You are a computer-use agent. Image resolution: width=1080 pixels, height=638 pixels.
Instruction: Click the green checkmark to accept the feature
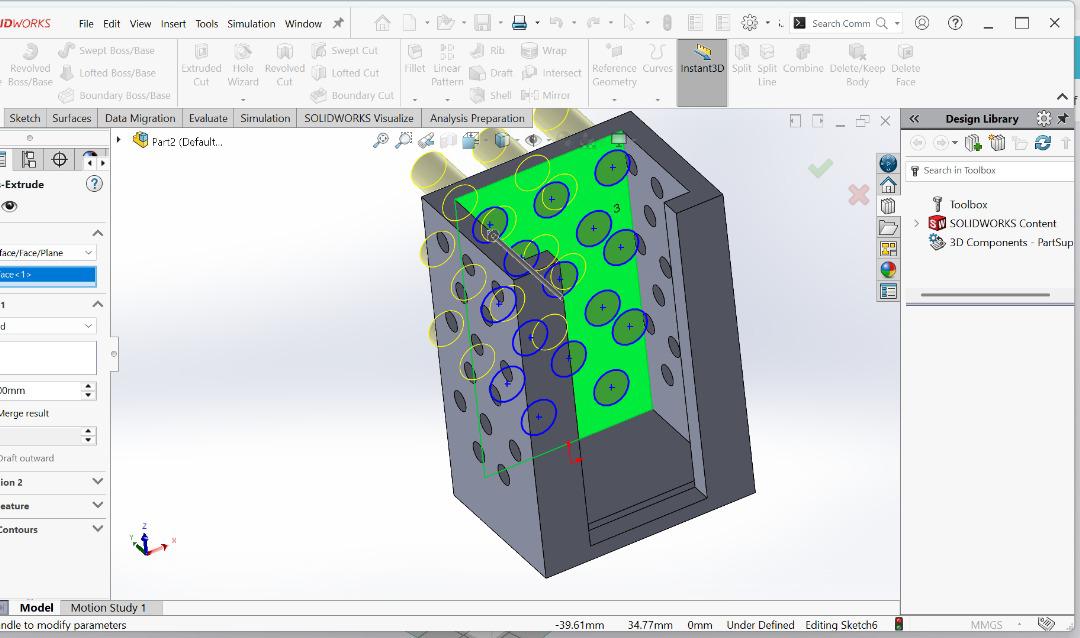[x=820, y=167]
